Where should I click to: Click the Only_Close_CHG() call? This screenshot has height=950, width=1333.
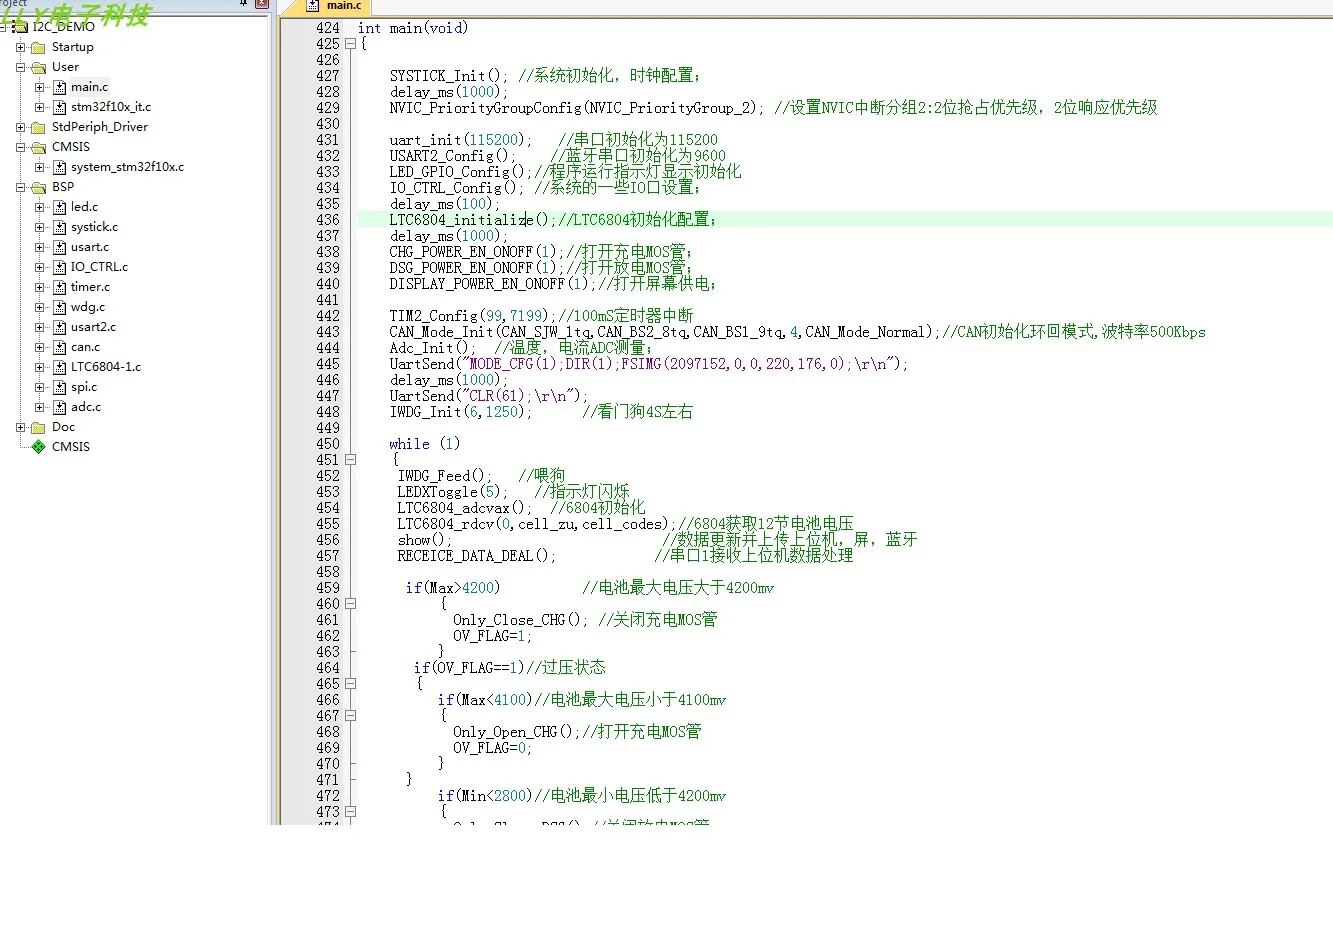[520, 620]
